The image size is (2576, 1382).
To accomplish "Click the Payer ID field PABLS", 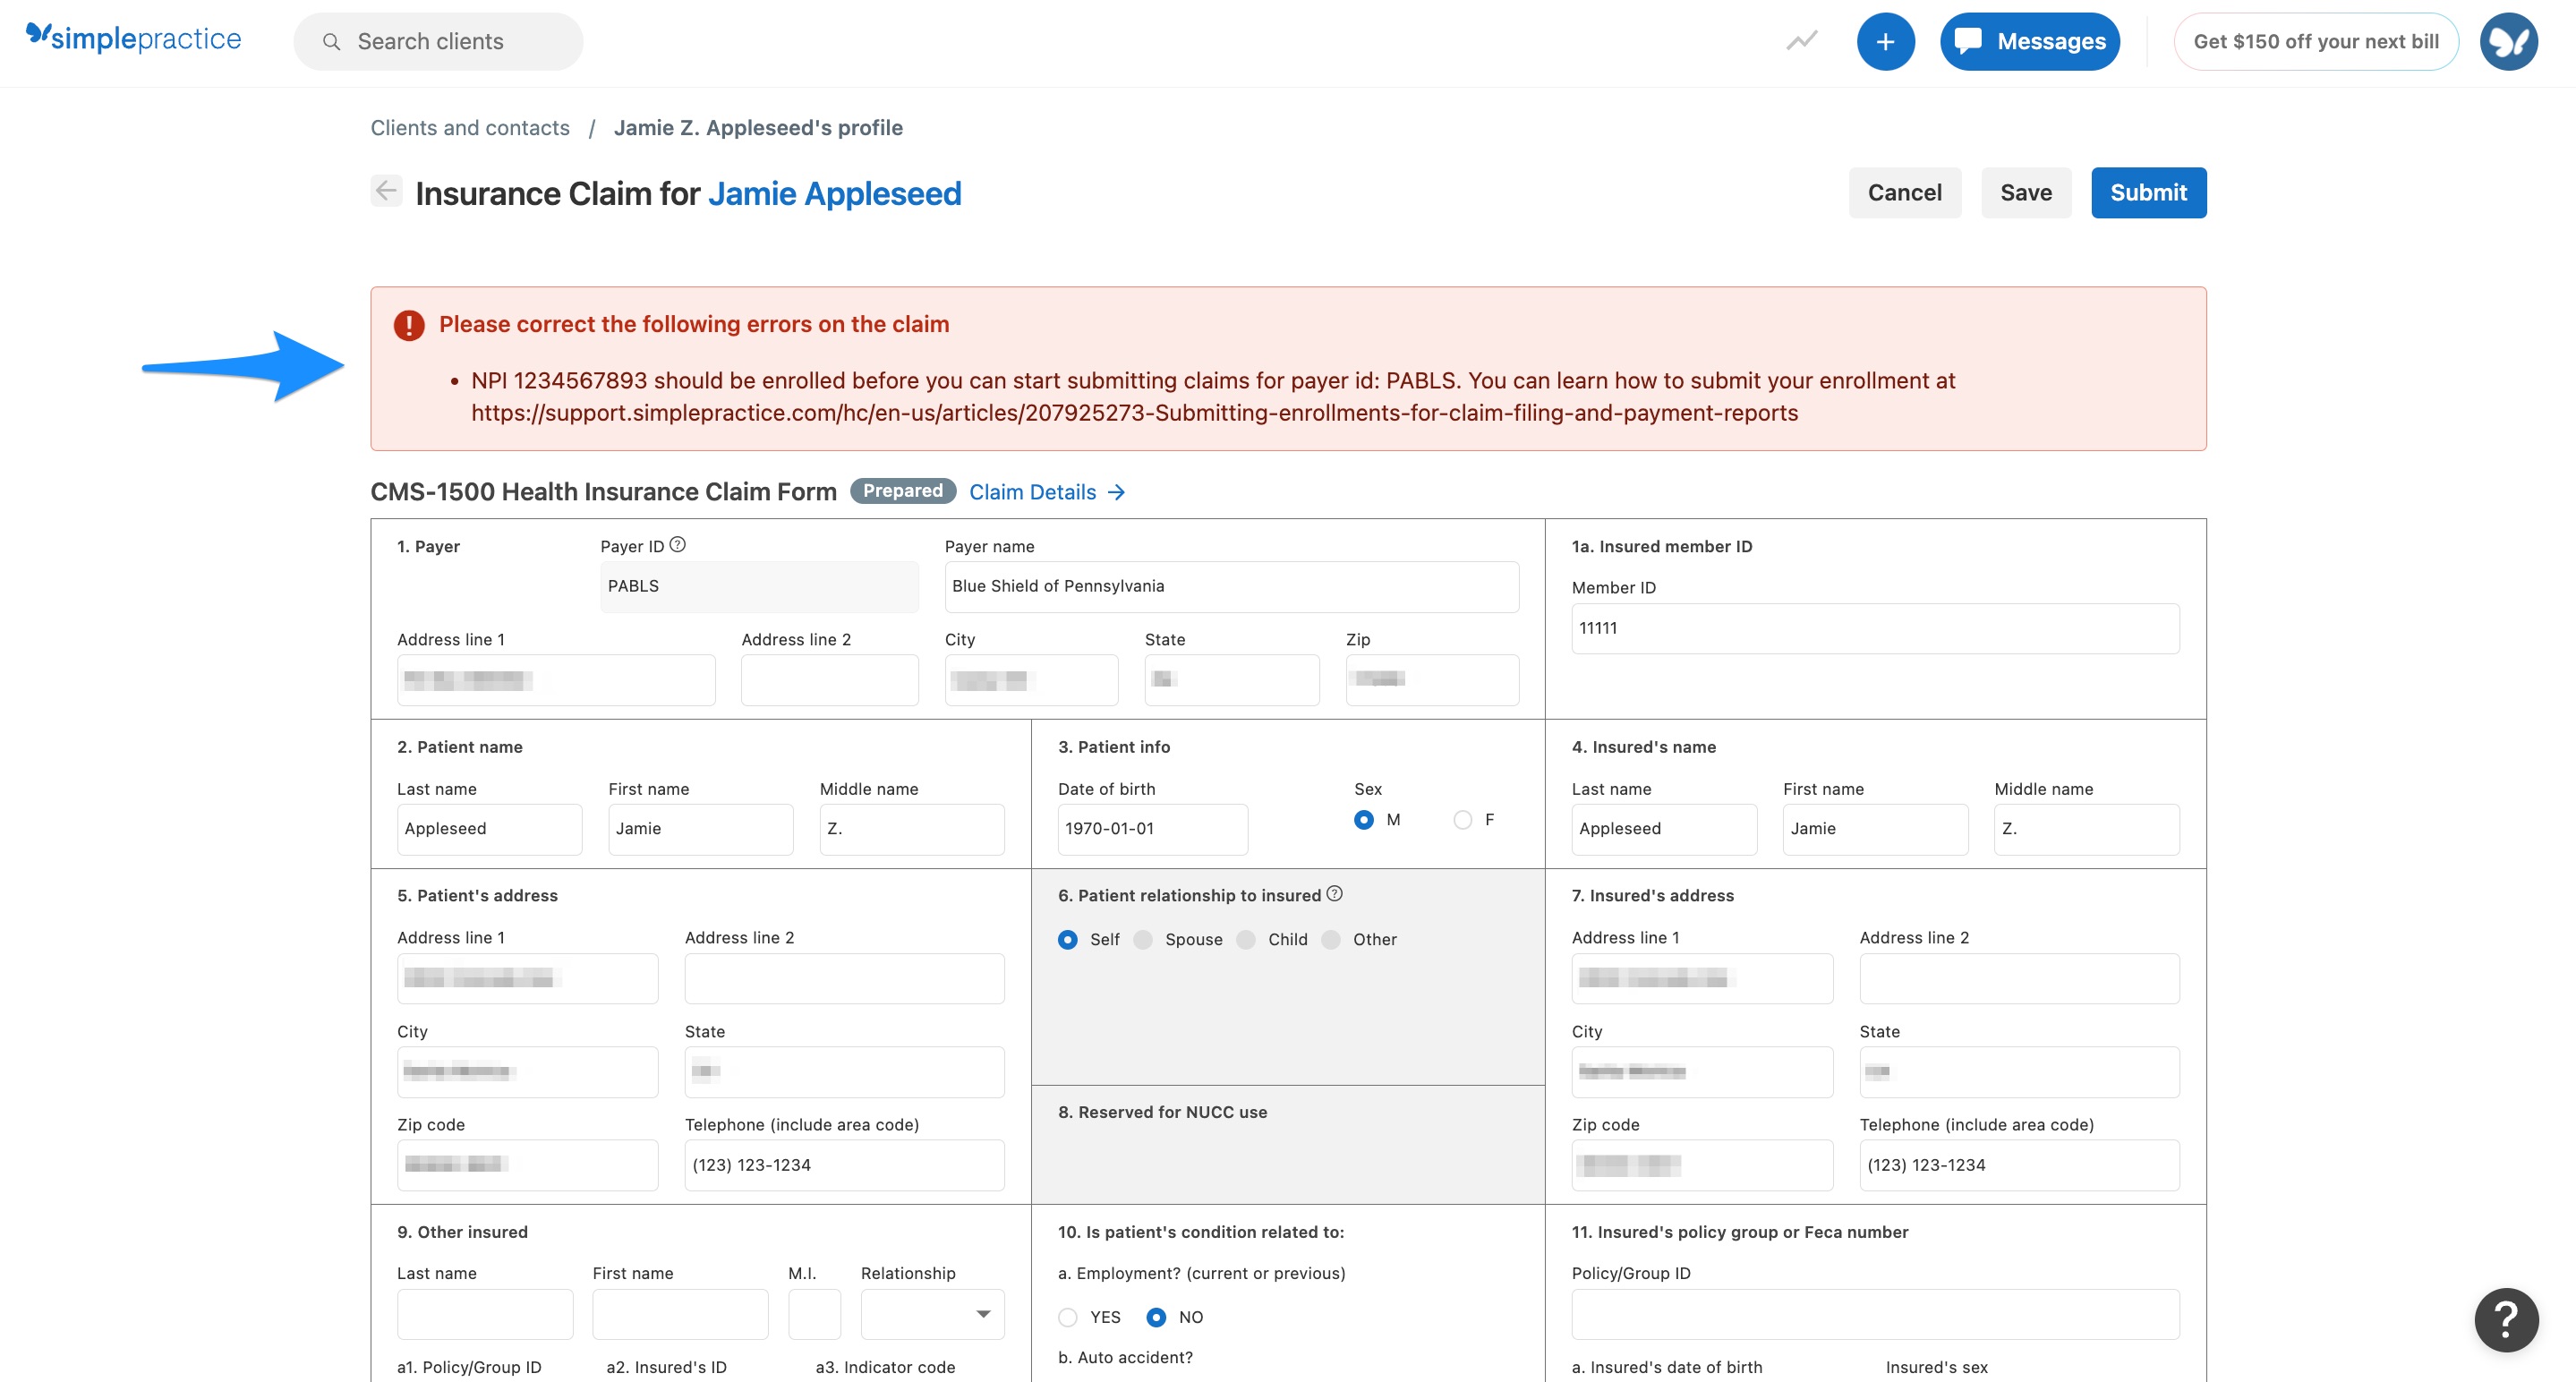I will (x=759, y=586).
